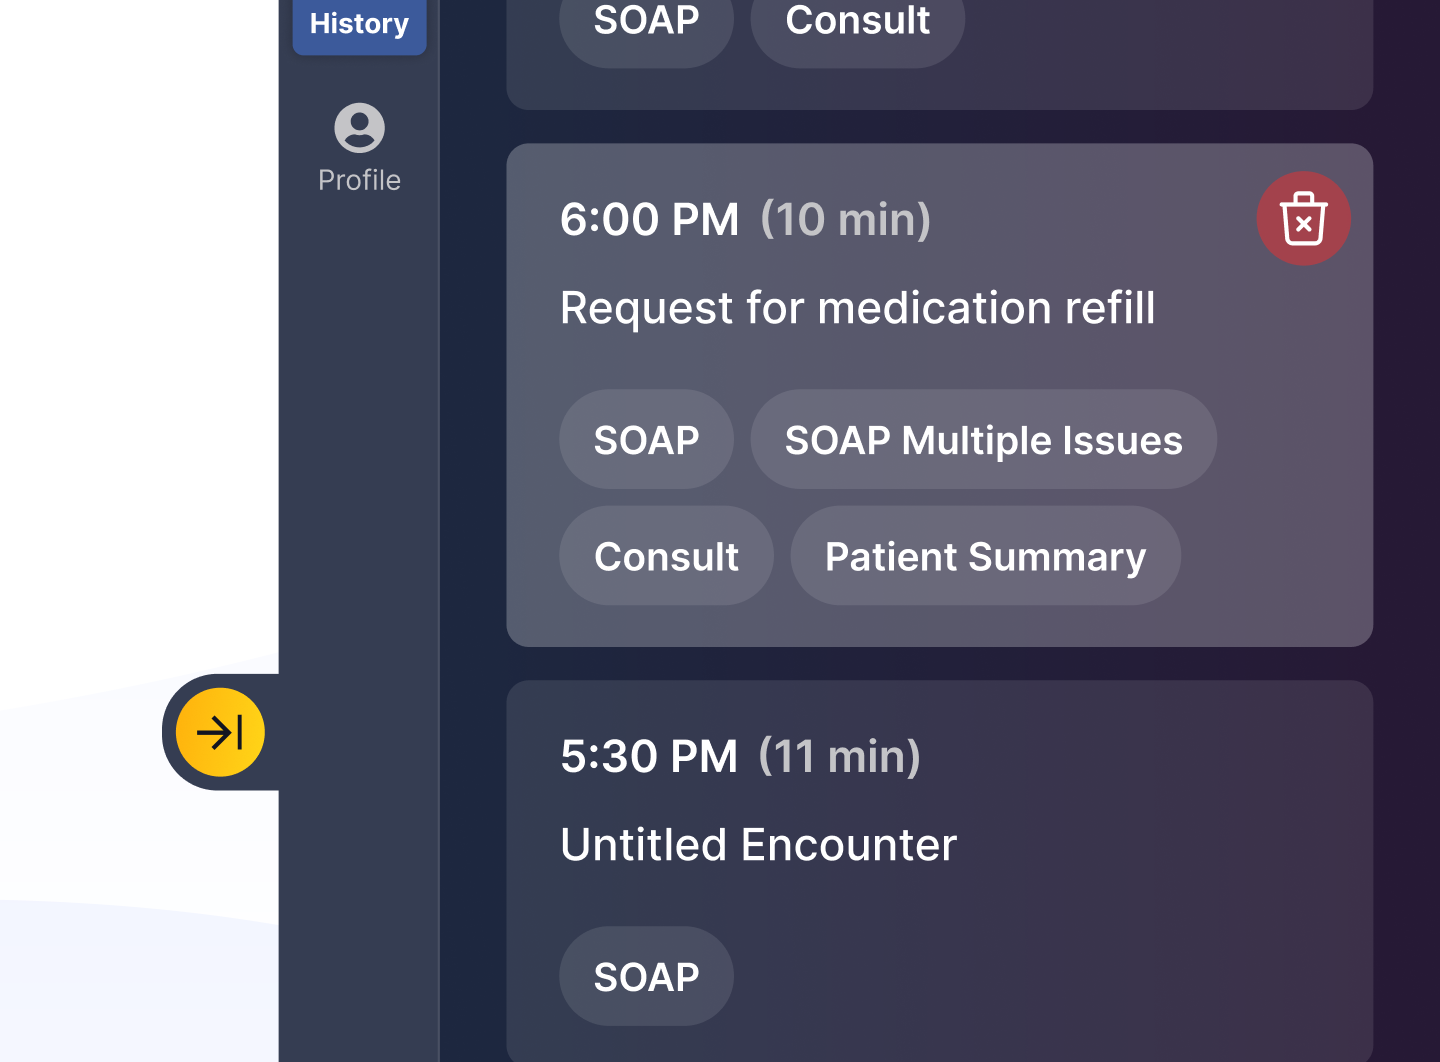The image size is (1440, 1062).
Task: Open Consult note in 6:00 PM encounter
Action: [x=666, y=556]
